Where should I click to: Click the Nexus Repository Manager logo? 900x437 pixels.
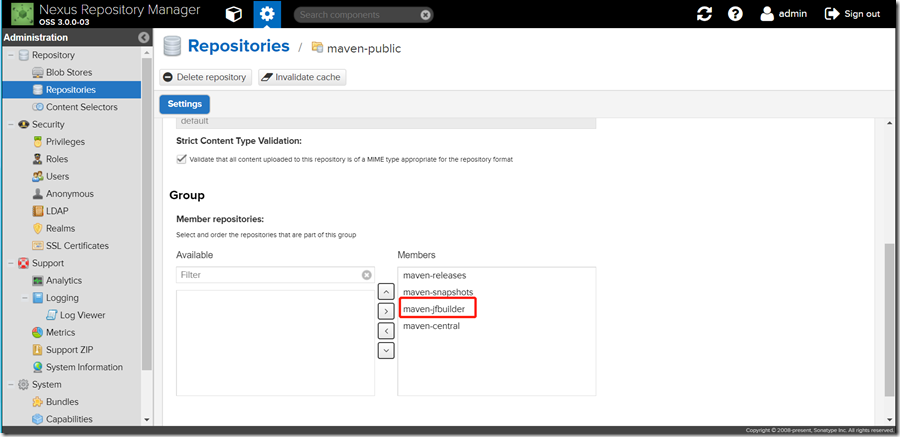point(22,14)
